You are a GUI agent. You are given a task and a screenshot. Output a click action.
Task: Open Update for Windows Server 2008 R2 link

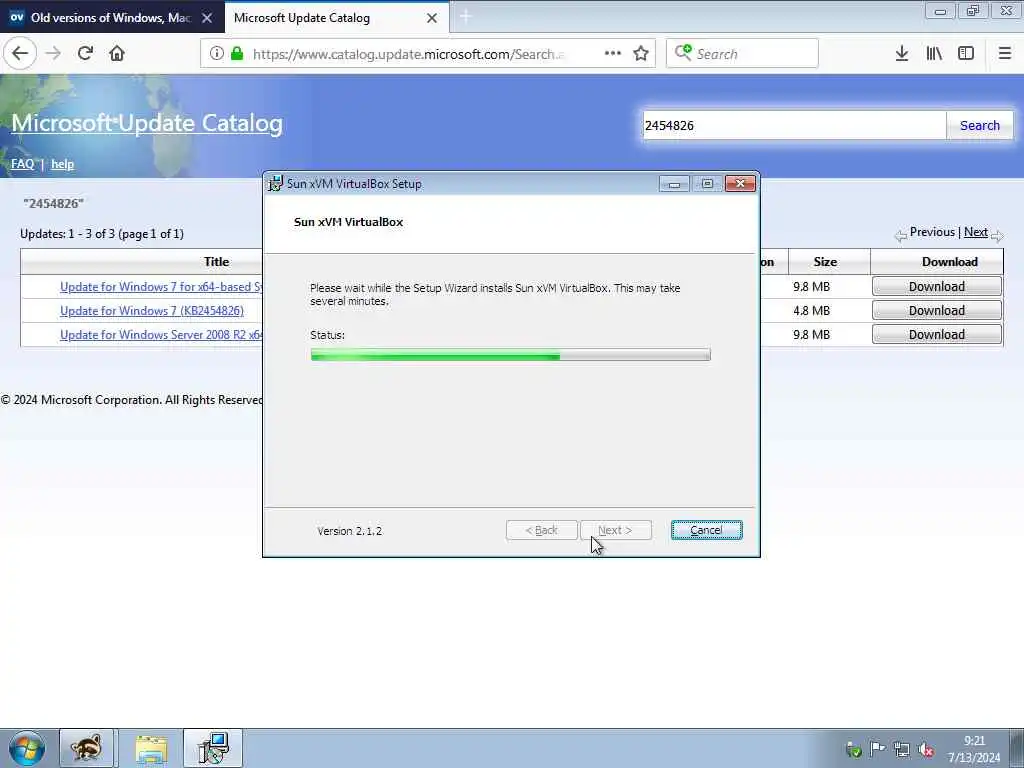pos(161,334)
